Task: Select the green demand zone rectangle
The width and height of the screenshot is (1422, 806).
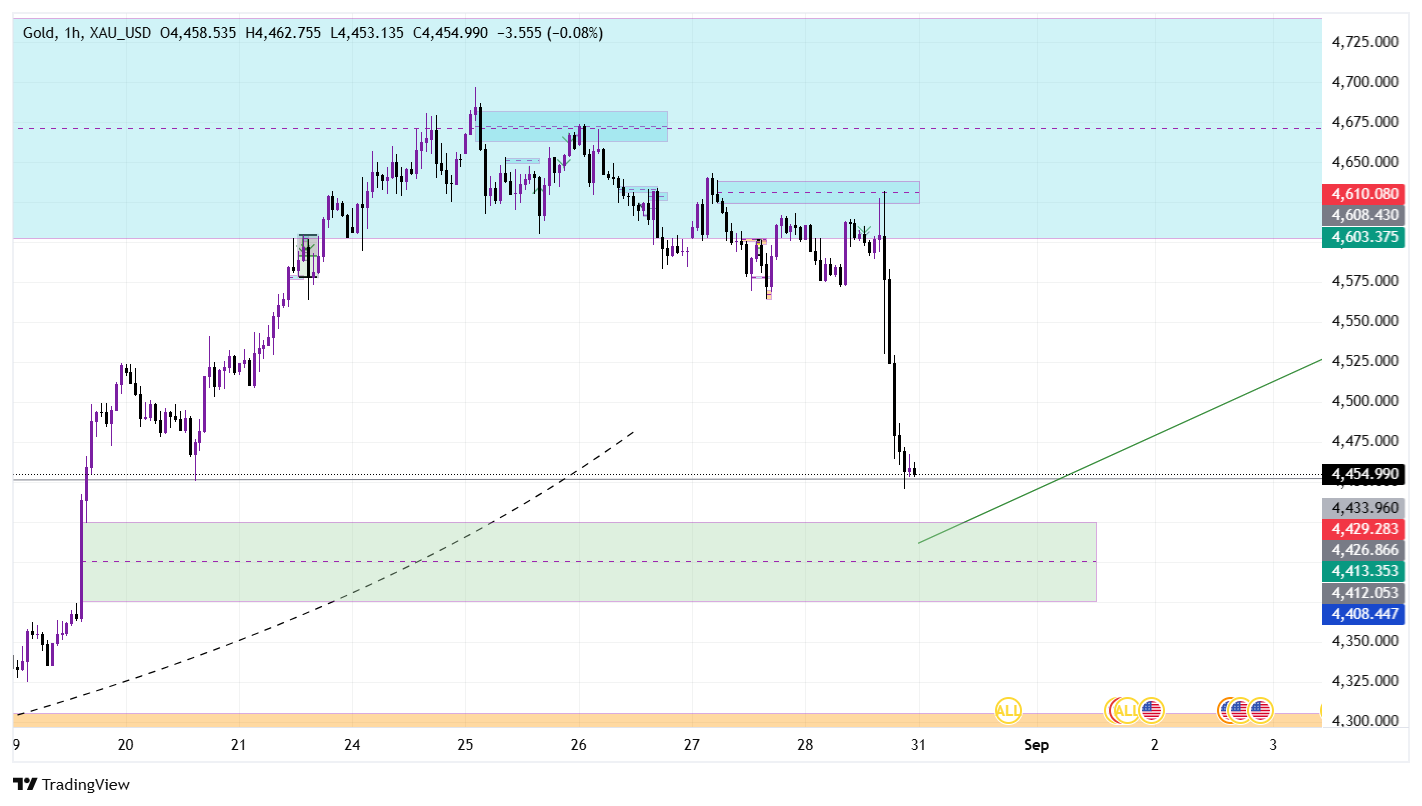Action: click(590, 561)
